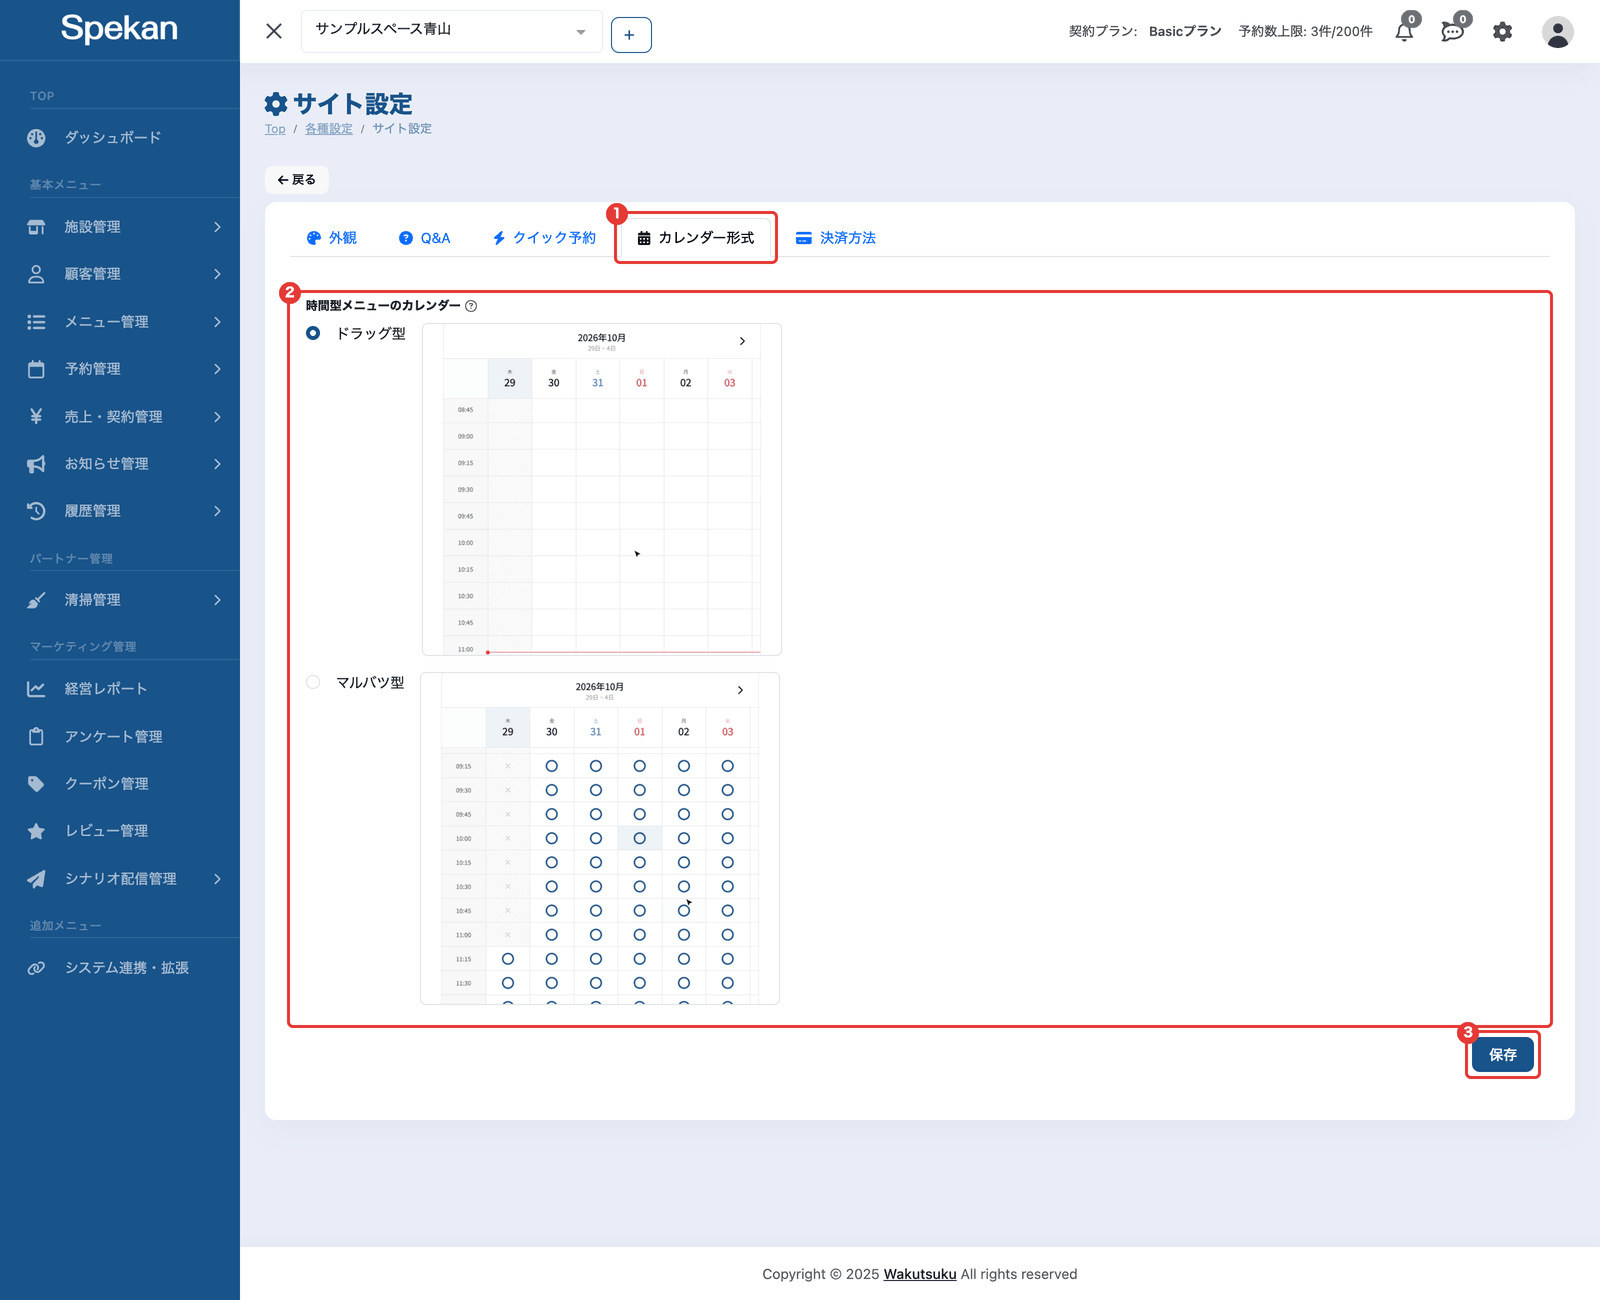Click next-week arrow in マルバツ型 preview
The width and height of the screenshot is (1600, 1300).
(x=740, y=690)
